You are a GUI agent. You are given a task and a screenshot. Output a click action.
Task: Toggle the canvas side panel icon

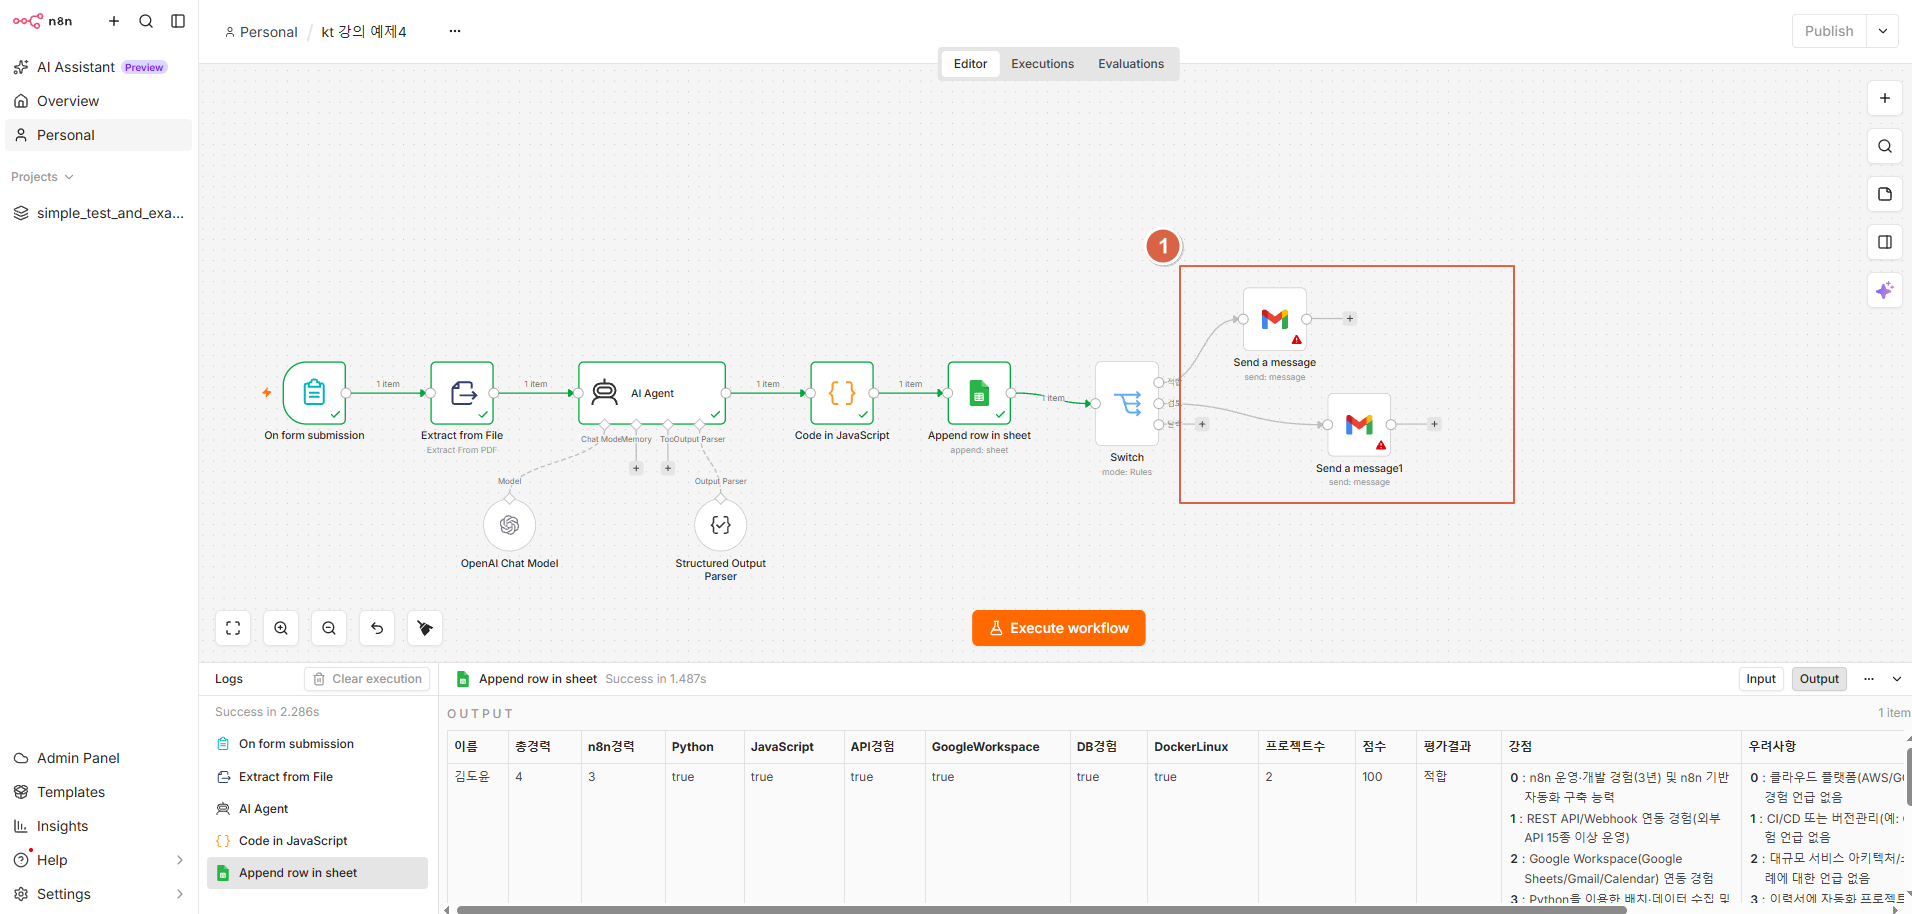click(1885, 242)
